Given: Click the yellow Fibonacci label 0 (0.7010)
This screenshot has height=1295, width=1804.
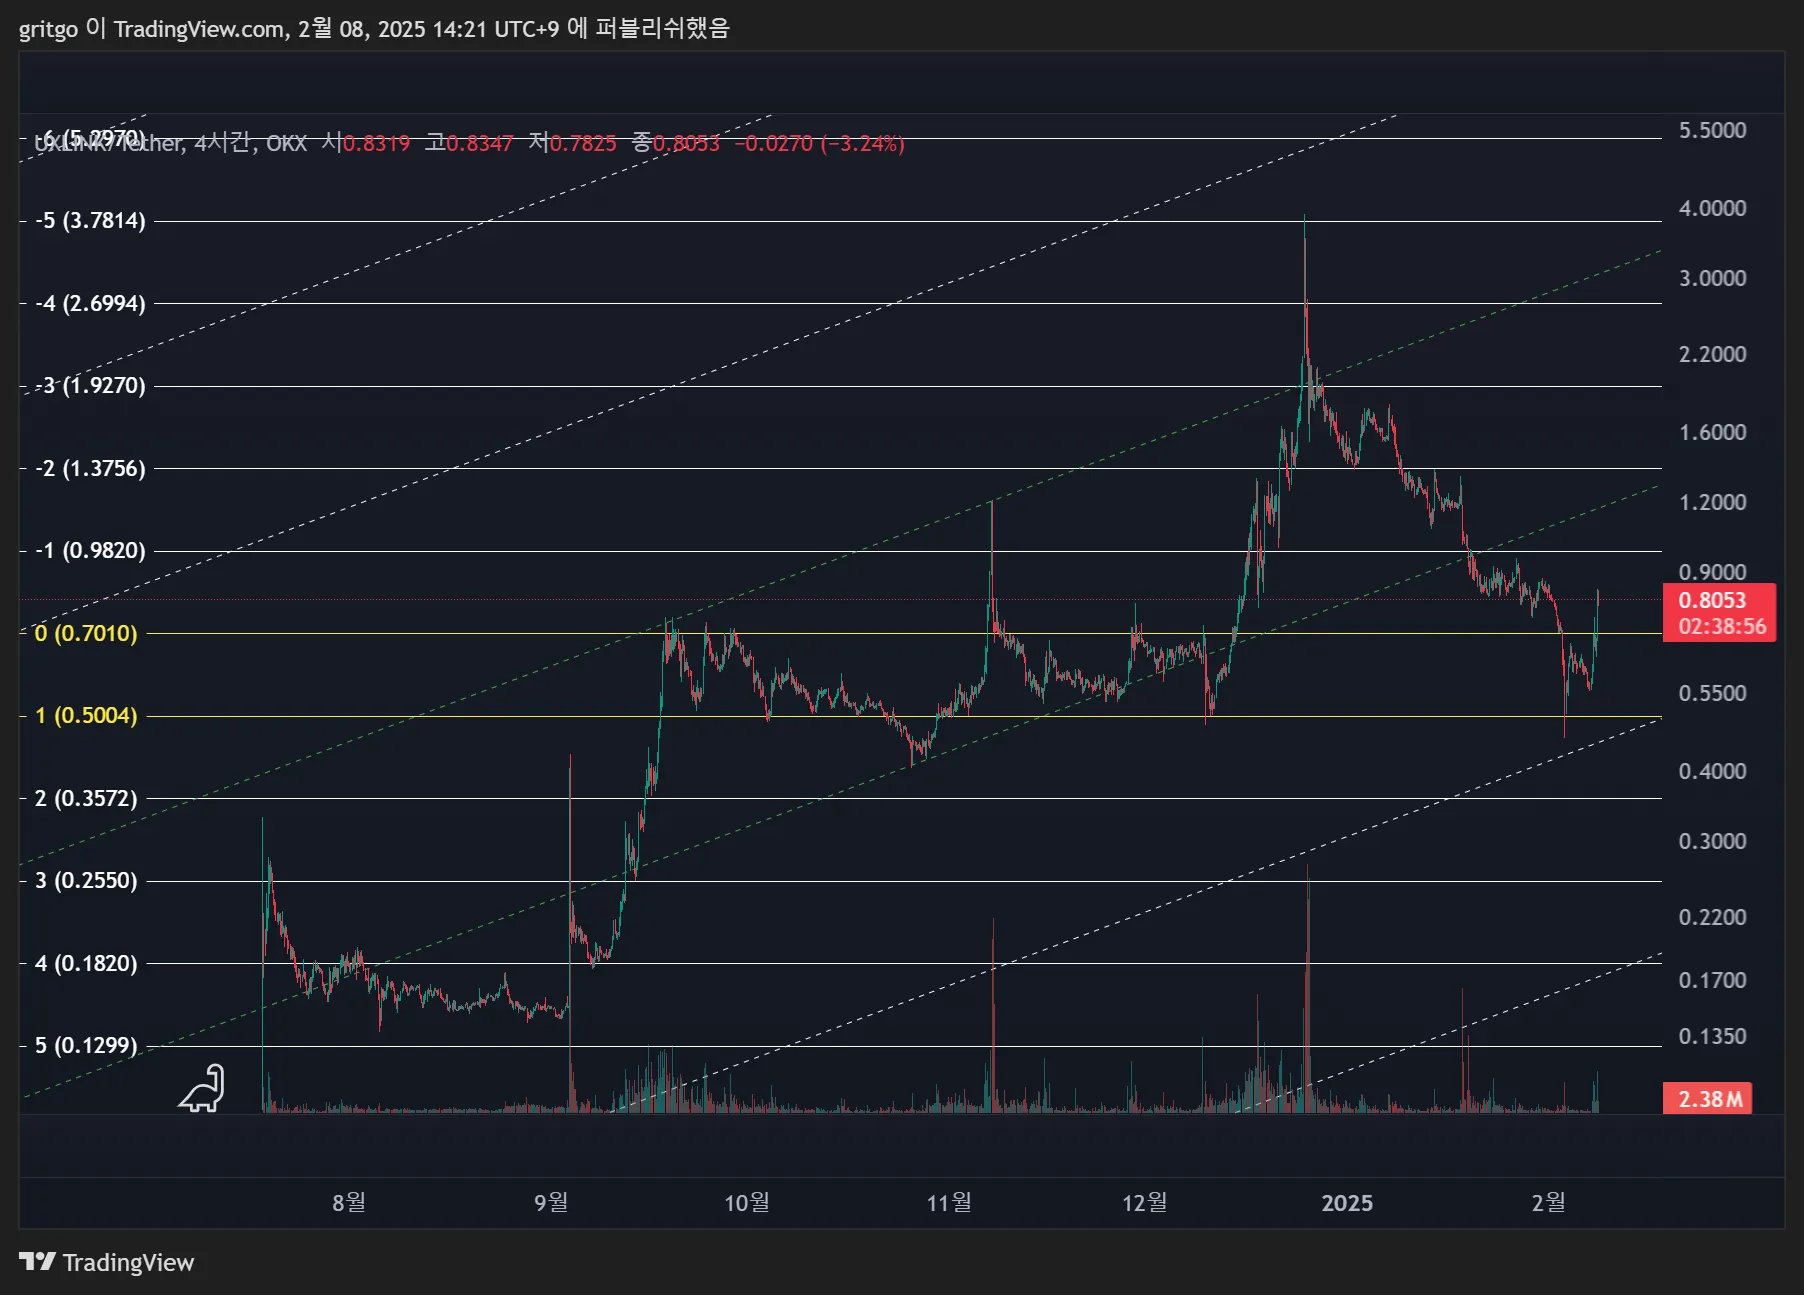Looking at the screenshot, I should (86, 633).
